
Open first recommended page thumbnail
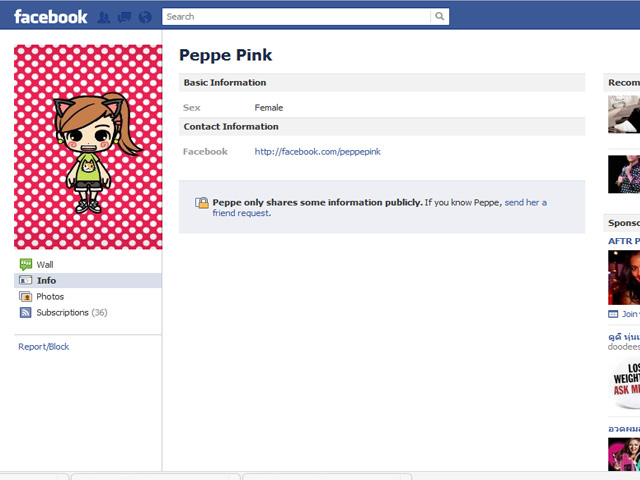click(624, 114)
